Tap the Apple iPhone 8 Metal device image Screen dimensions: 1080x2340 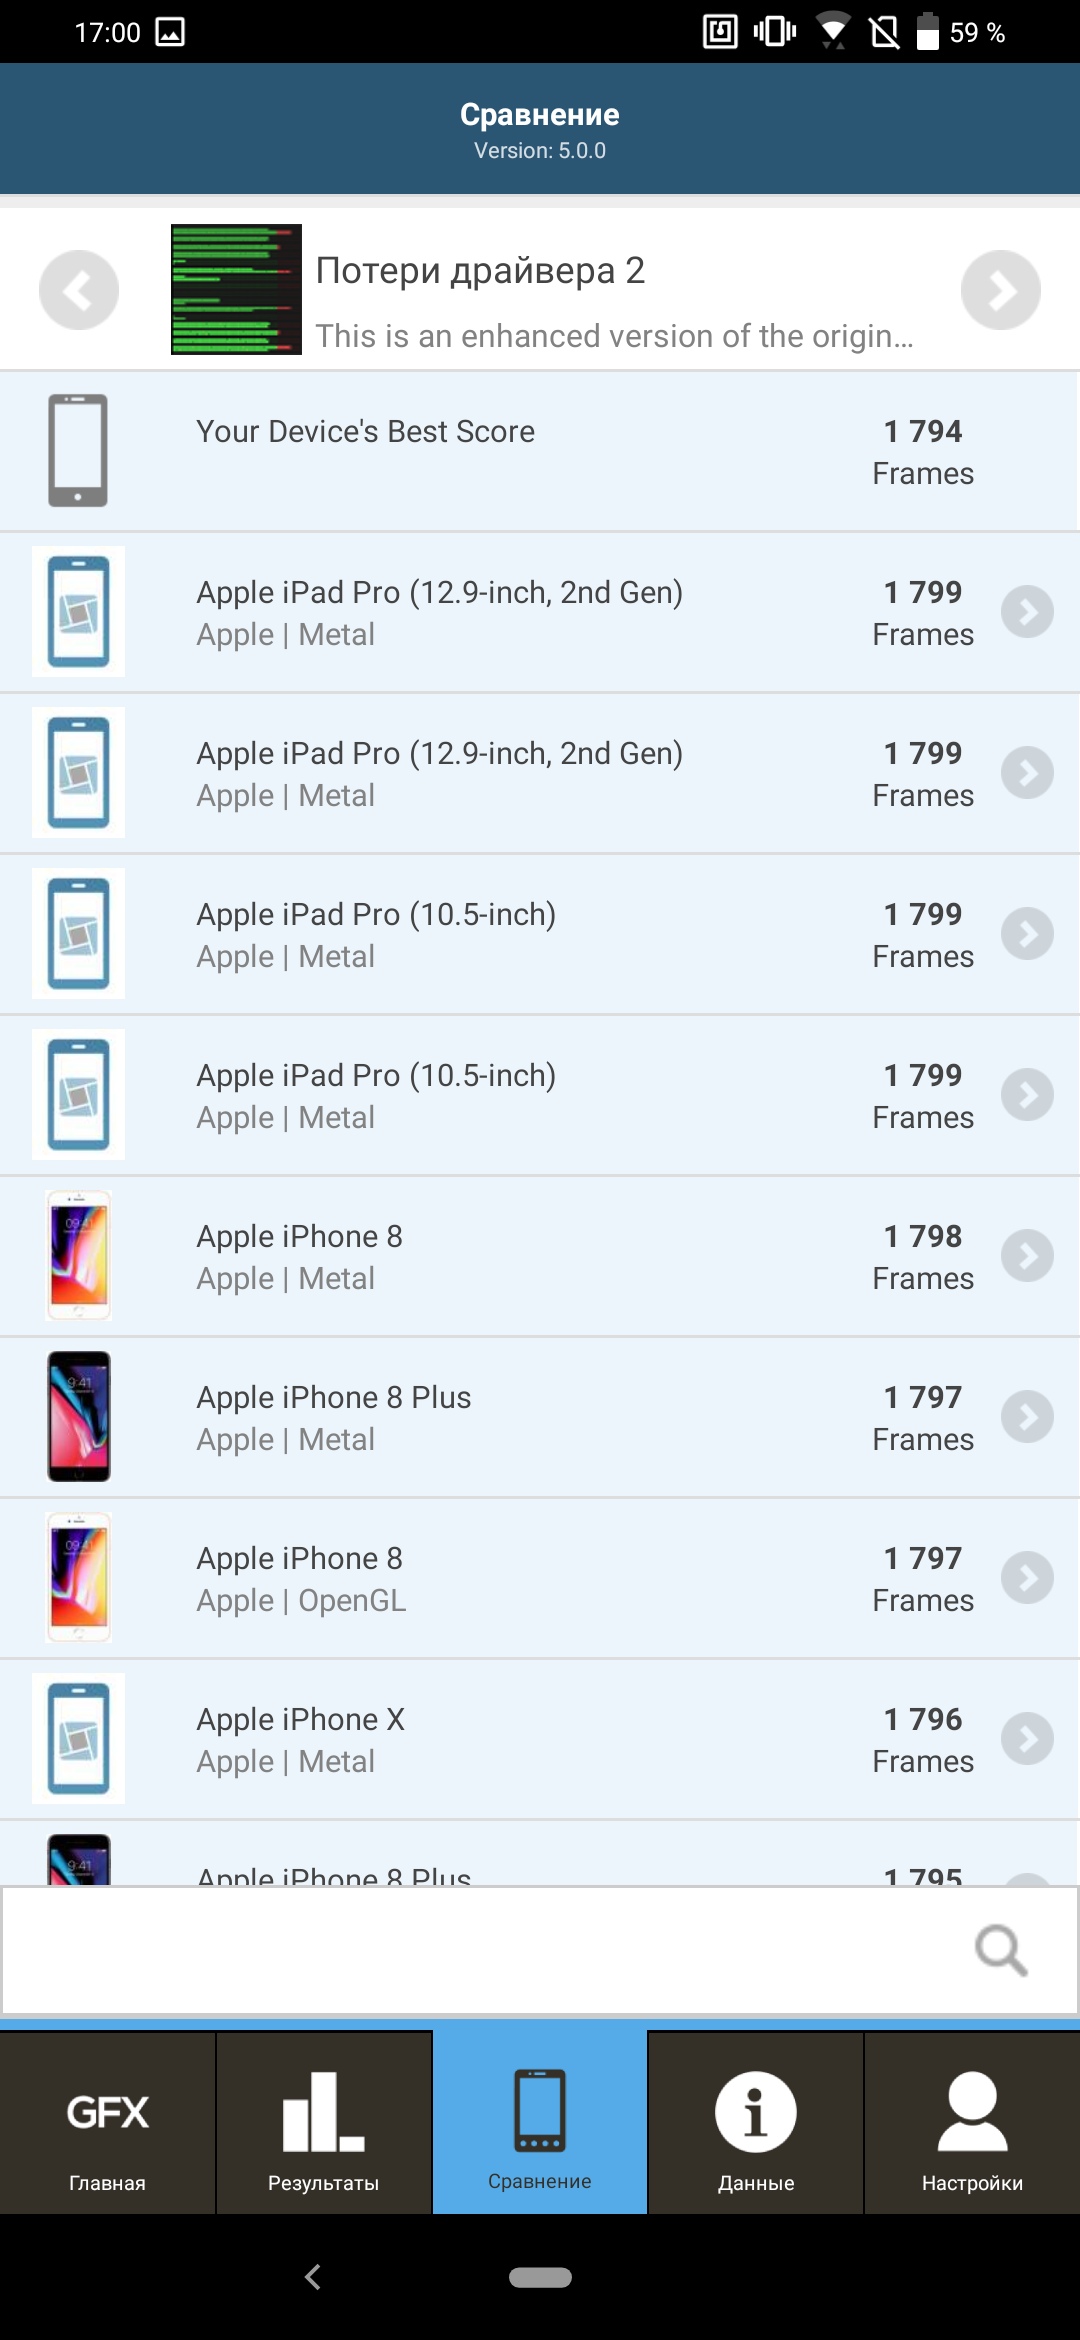tap(79, 1256)
